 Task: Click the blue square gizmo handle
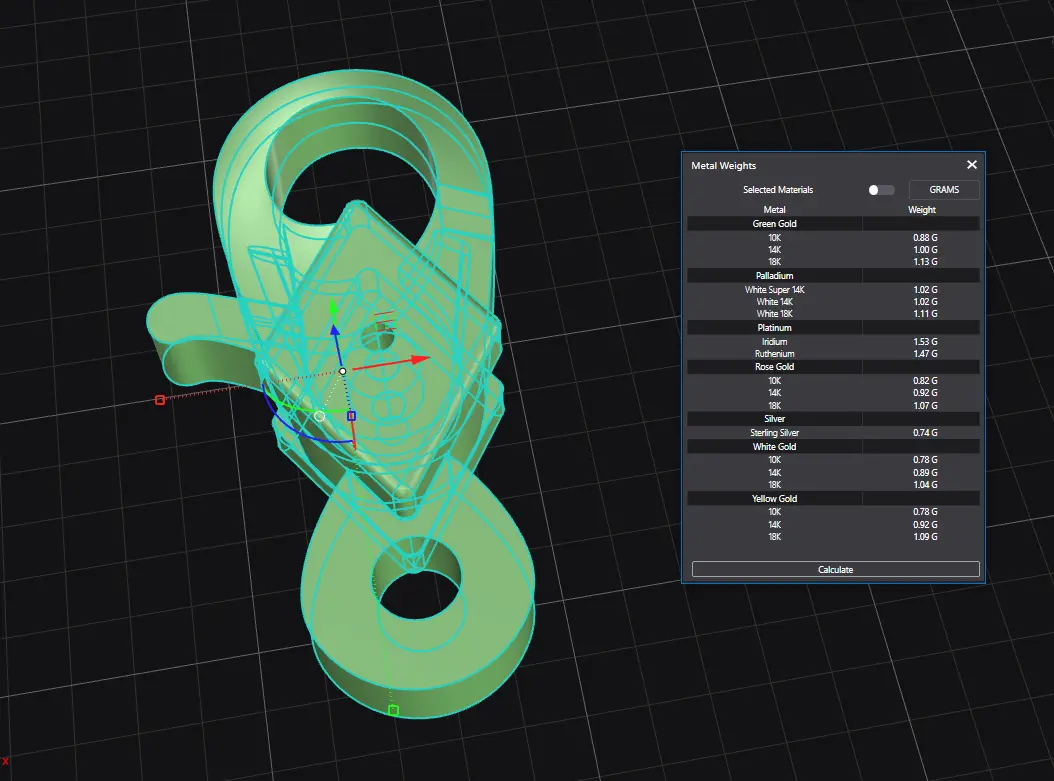(351, 415)
